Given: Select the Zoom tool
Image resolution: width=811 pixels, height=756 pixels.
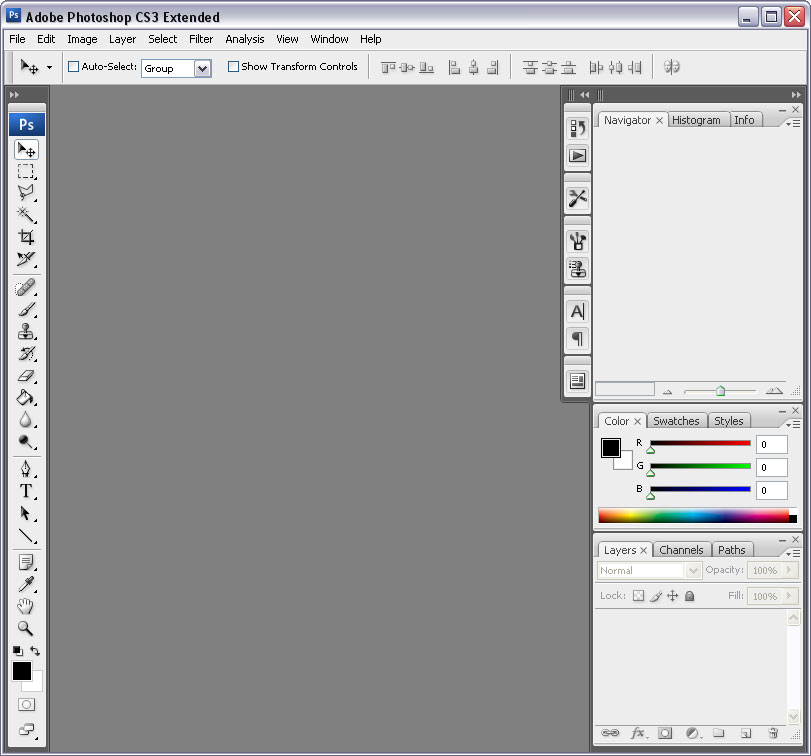Looking at the screenshot, I should (26, 628).
